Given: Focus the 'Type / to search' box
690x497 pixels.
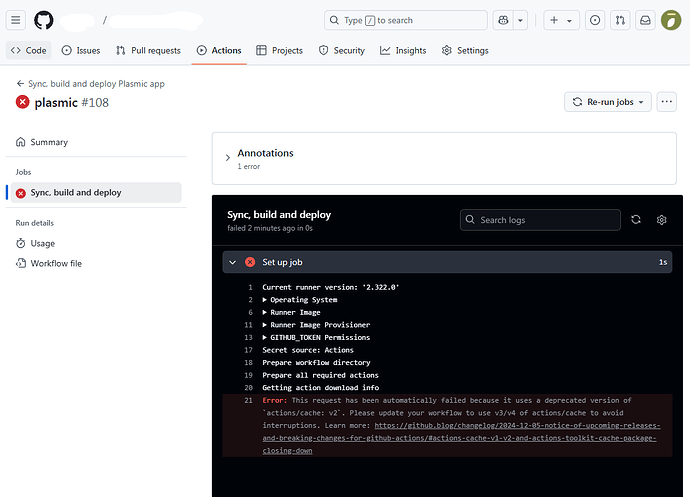Looking at the screenshot, I should 406,20.
